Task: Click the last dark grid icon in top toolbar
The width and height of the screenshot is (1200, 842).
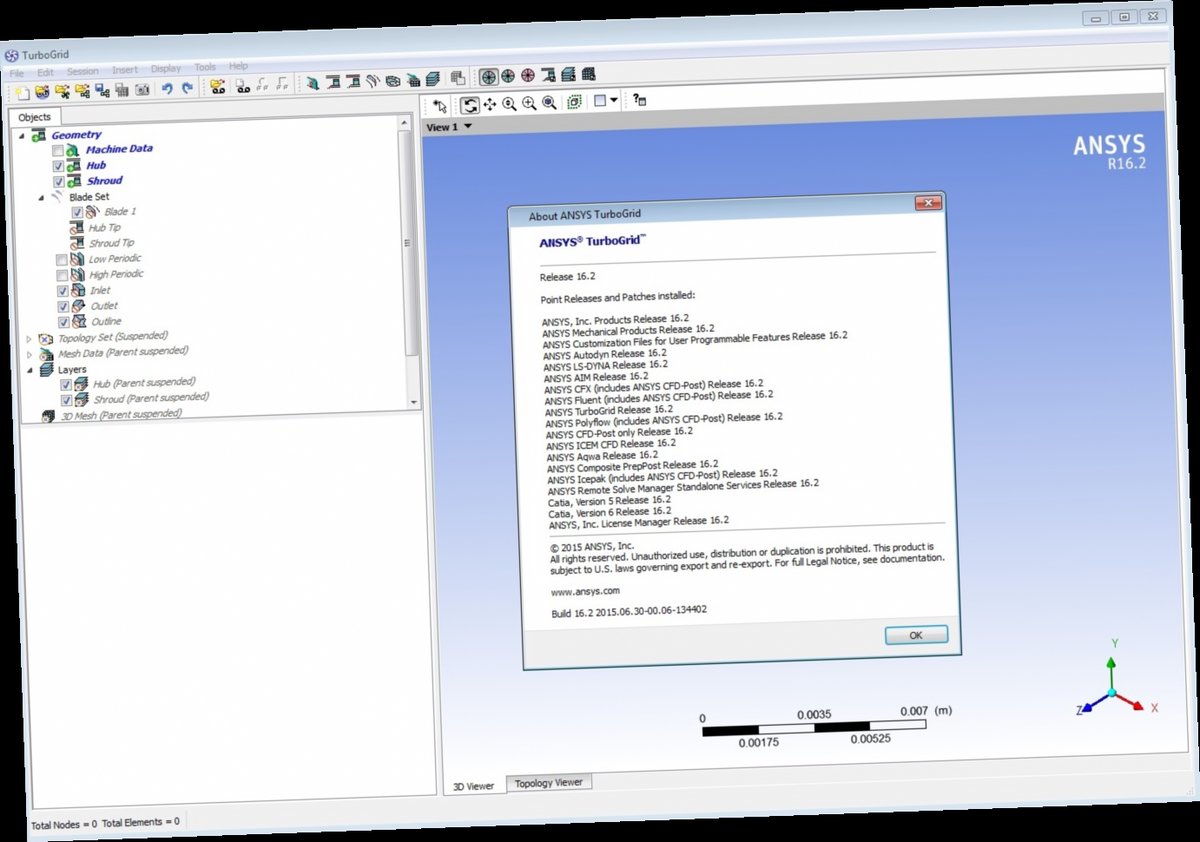Action: 588,74
